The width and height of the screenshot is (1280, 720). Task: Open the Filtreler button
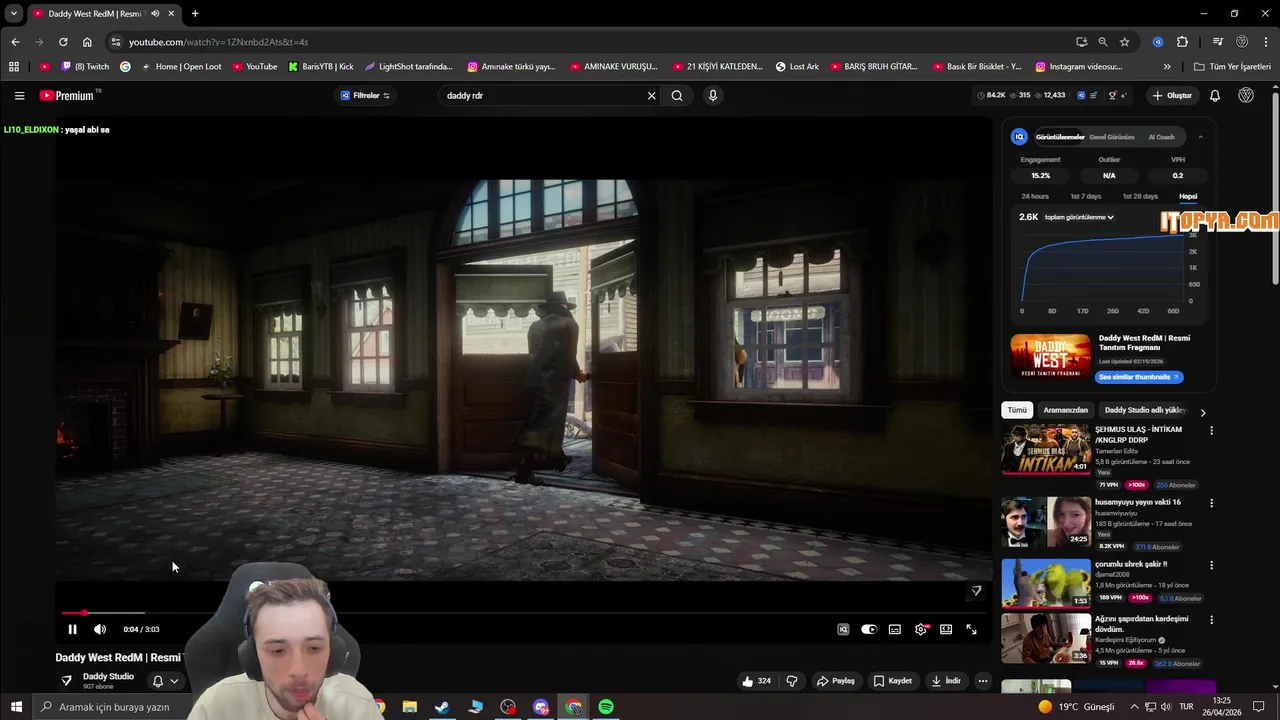pos(365,96)
